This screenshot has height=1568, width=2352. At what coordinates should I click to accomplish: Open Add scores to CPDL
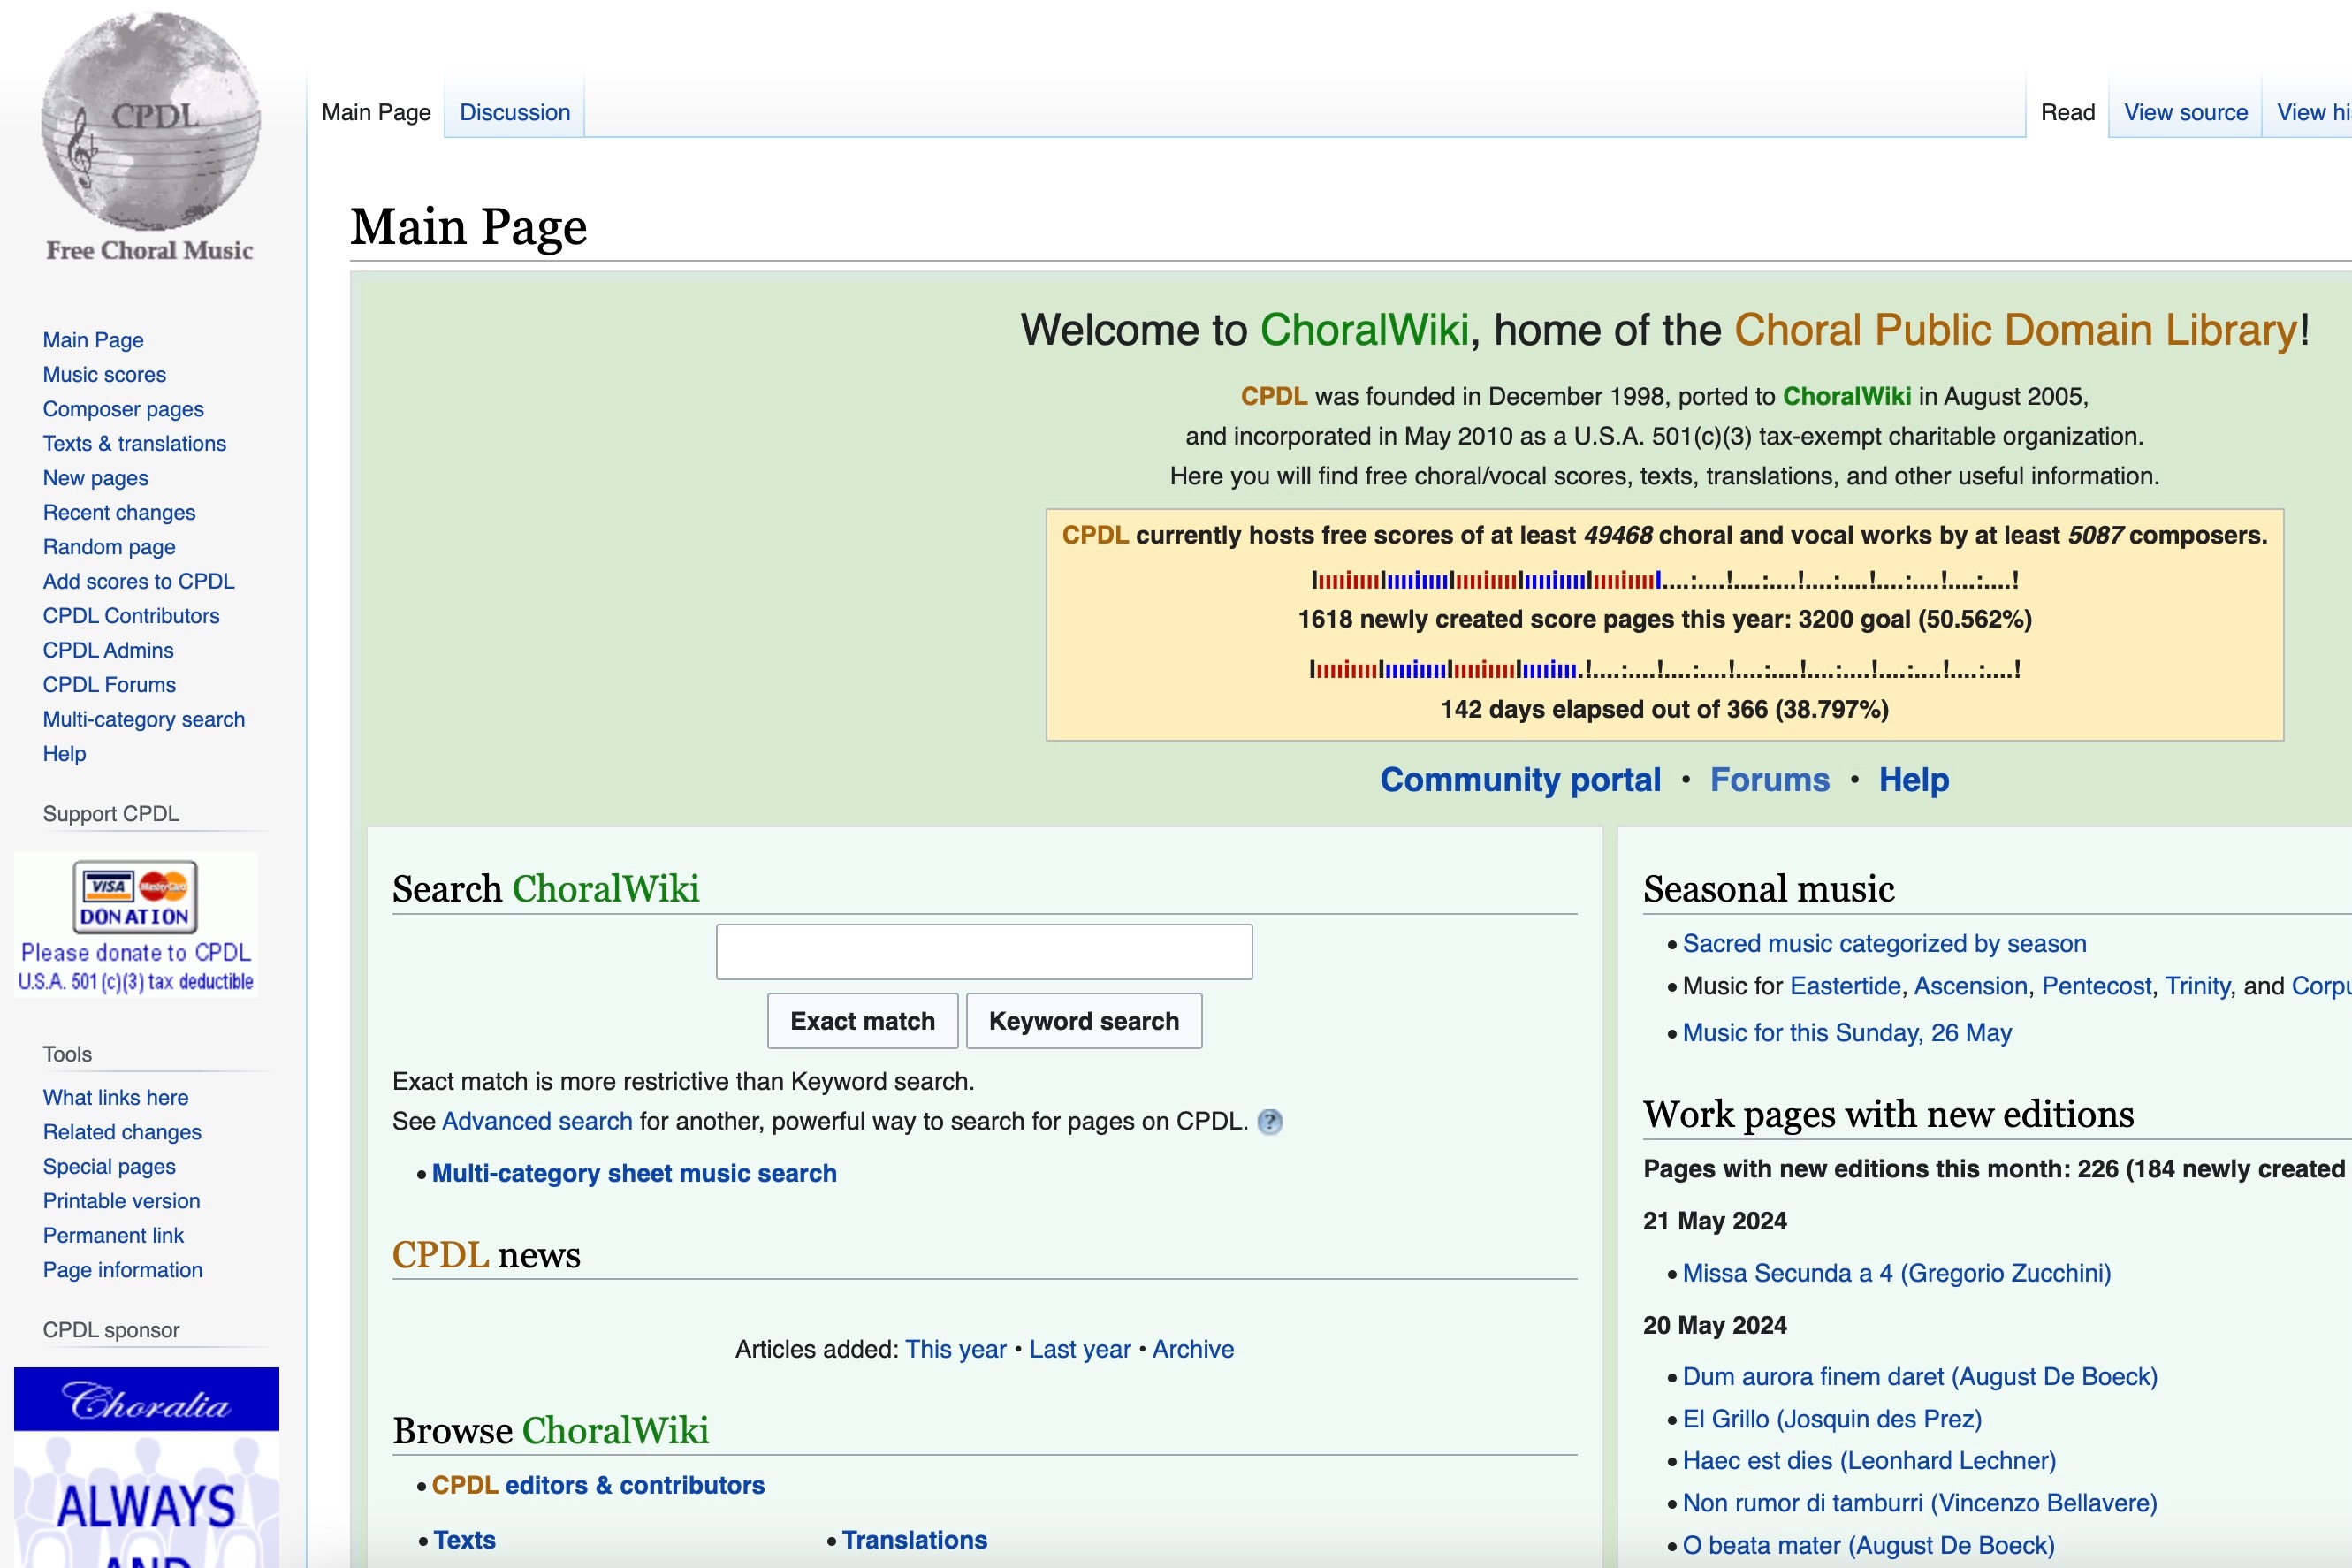click(x=138, y=582)
